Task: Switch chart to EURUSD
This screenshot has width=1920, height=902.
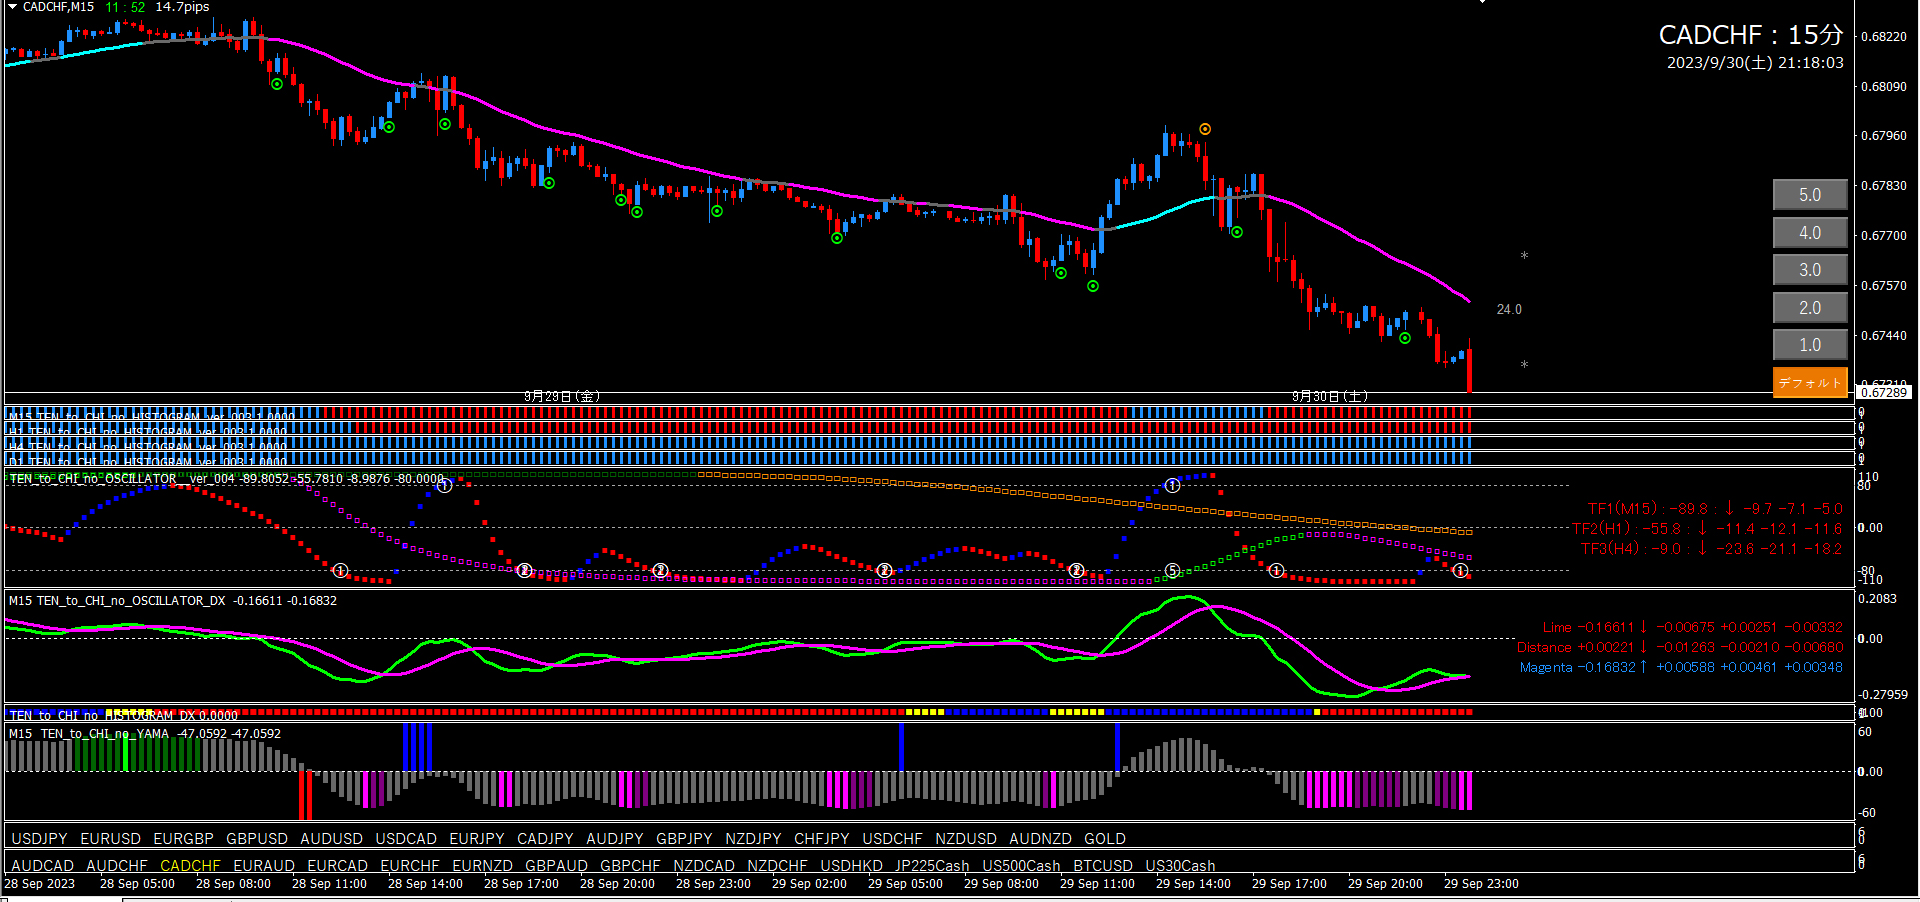Action: pos(110,839)
